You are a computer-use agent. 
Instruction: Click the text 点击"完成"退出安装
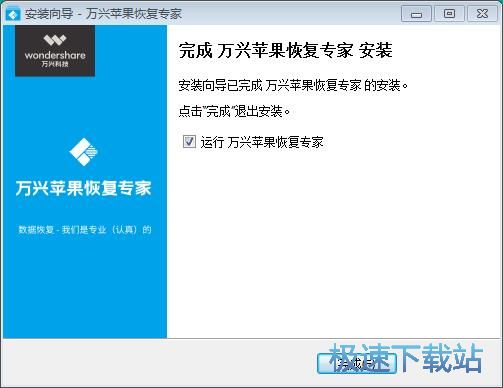pos(234,111)
